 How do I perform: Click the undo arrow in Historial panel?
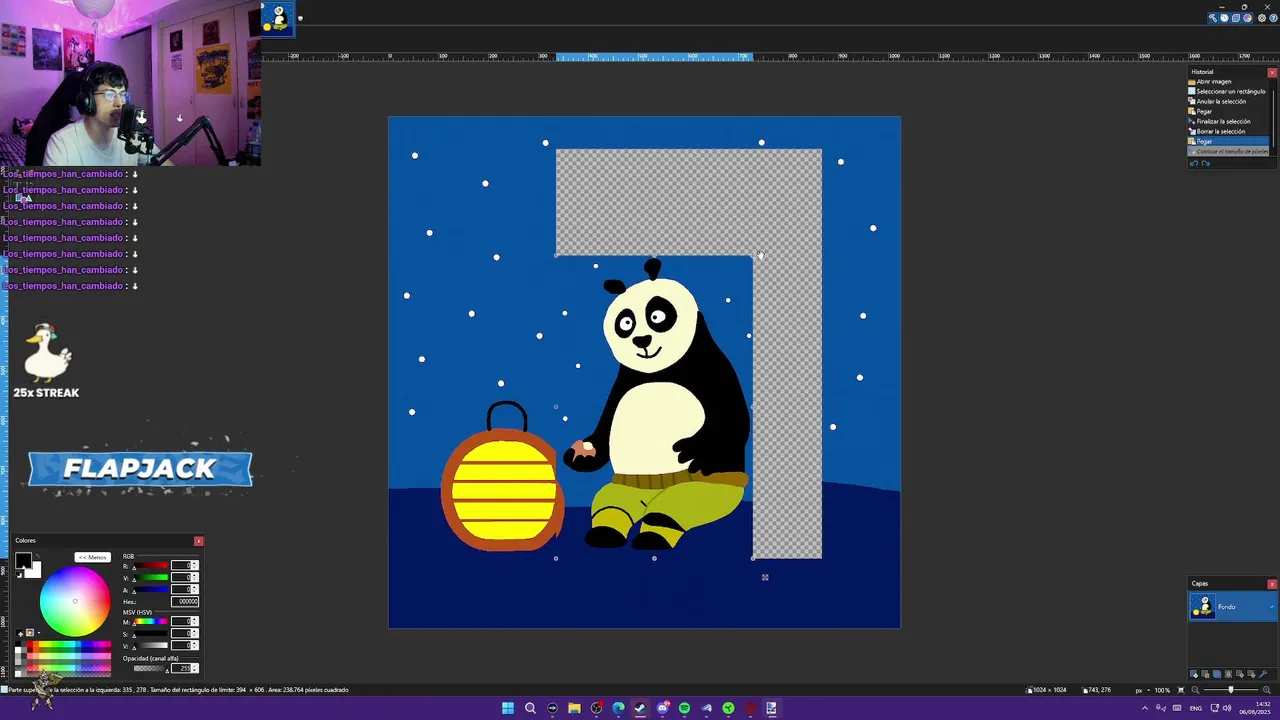(1193, 163)
